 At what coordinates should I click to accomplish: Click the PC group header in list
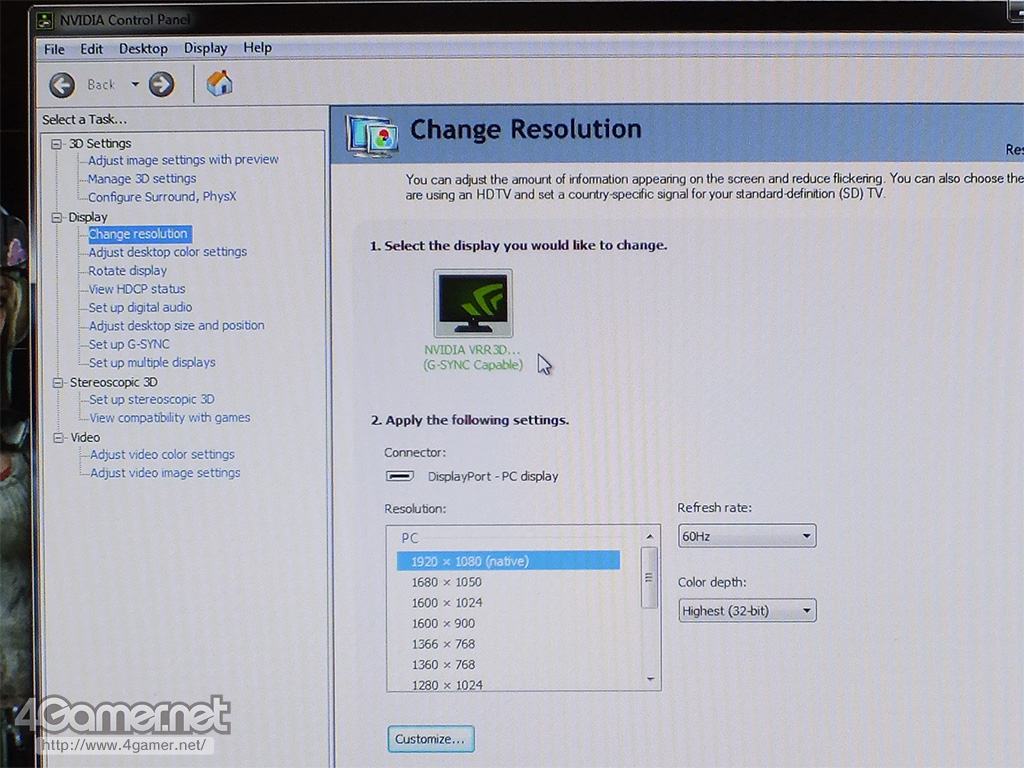(409, 538)
